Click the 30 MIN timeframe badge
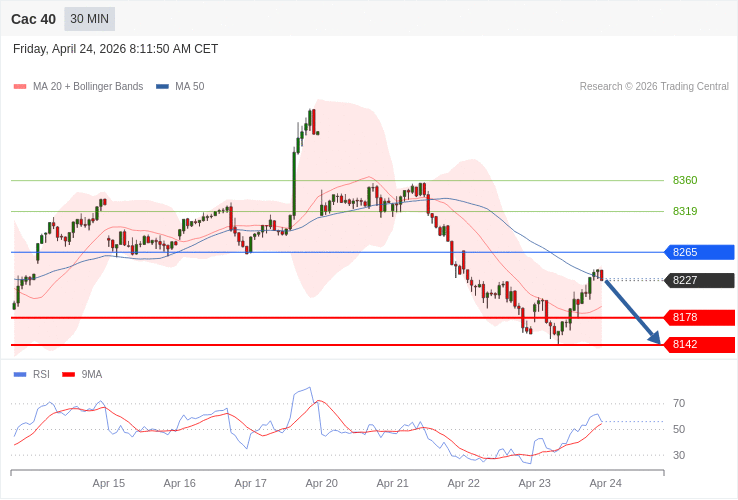 pyautogui.click(x=89, y=19)
